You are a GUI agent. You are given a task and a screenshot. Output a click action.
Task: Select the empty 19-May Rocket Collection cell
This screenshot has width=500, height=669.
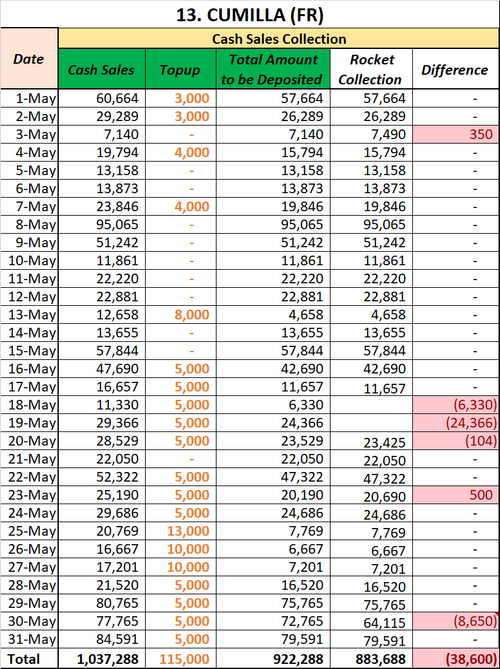[x=371, y=423]
